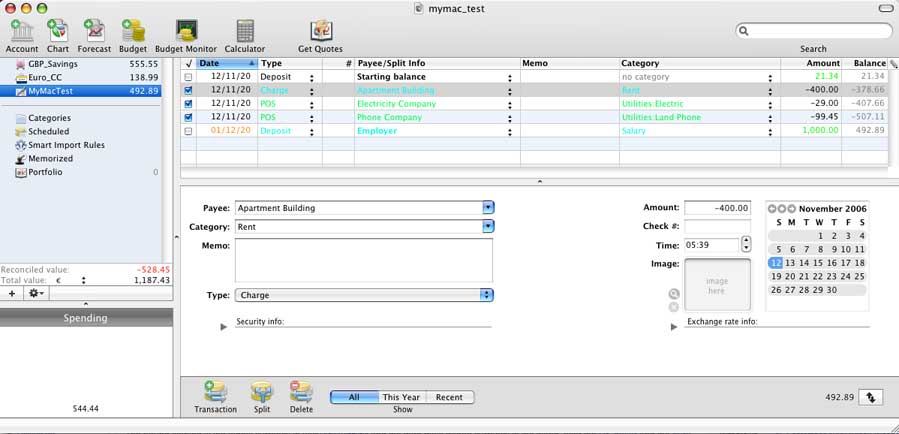Show This Year transactions

point(401,397)
